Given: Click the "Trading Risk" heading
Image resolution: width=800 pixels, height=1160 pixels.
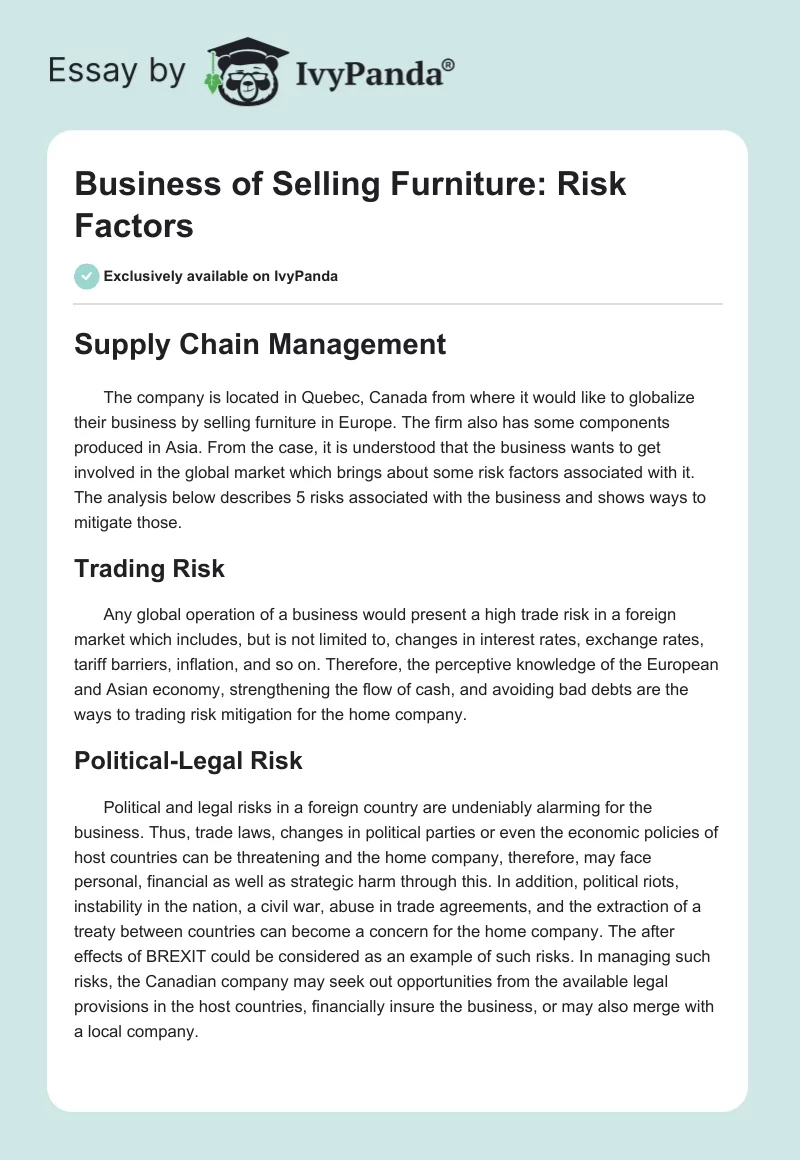Looking at the screenshot, I should coord(149,569).
